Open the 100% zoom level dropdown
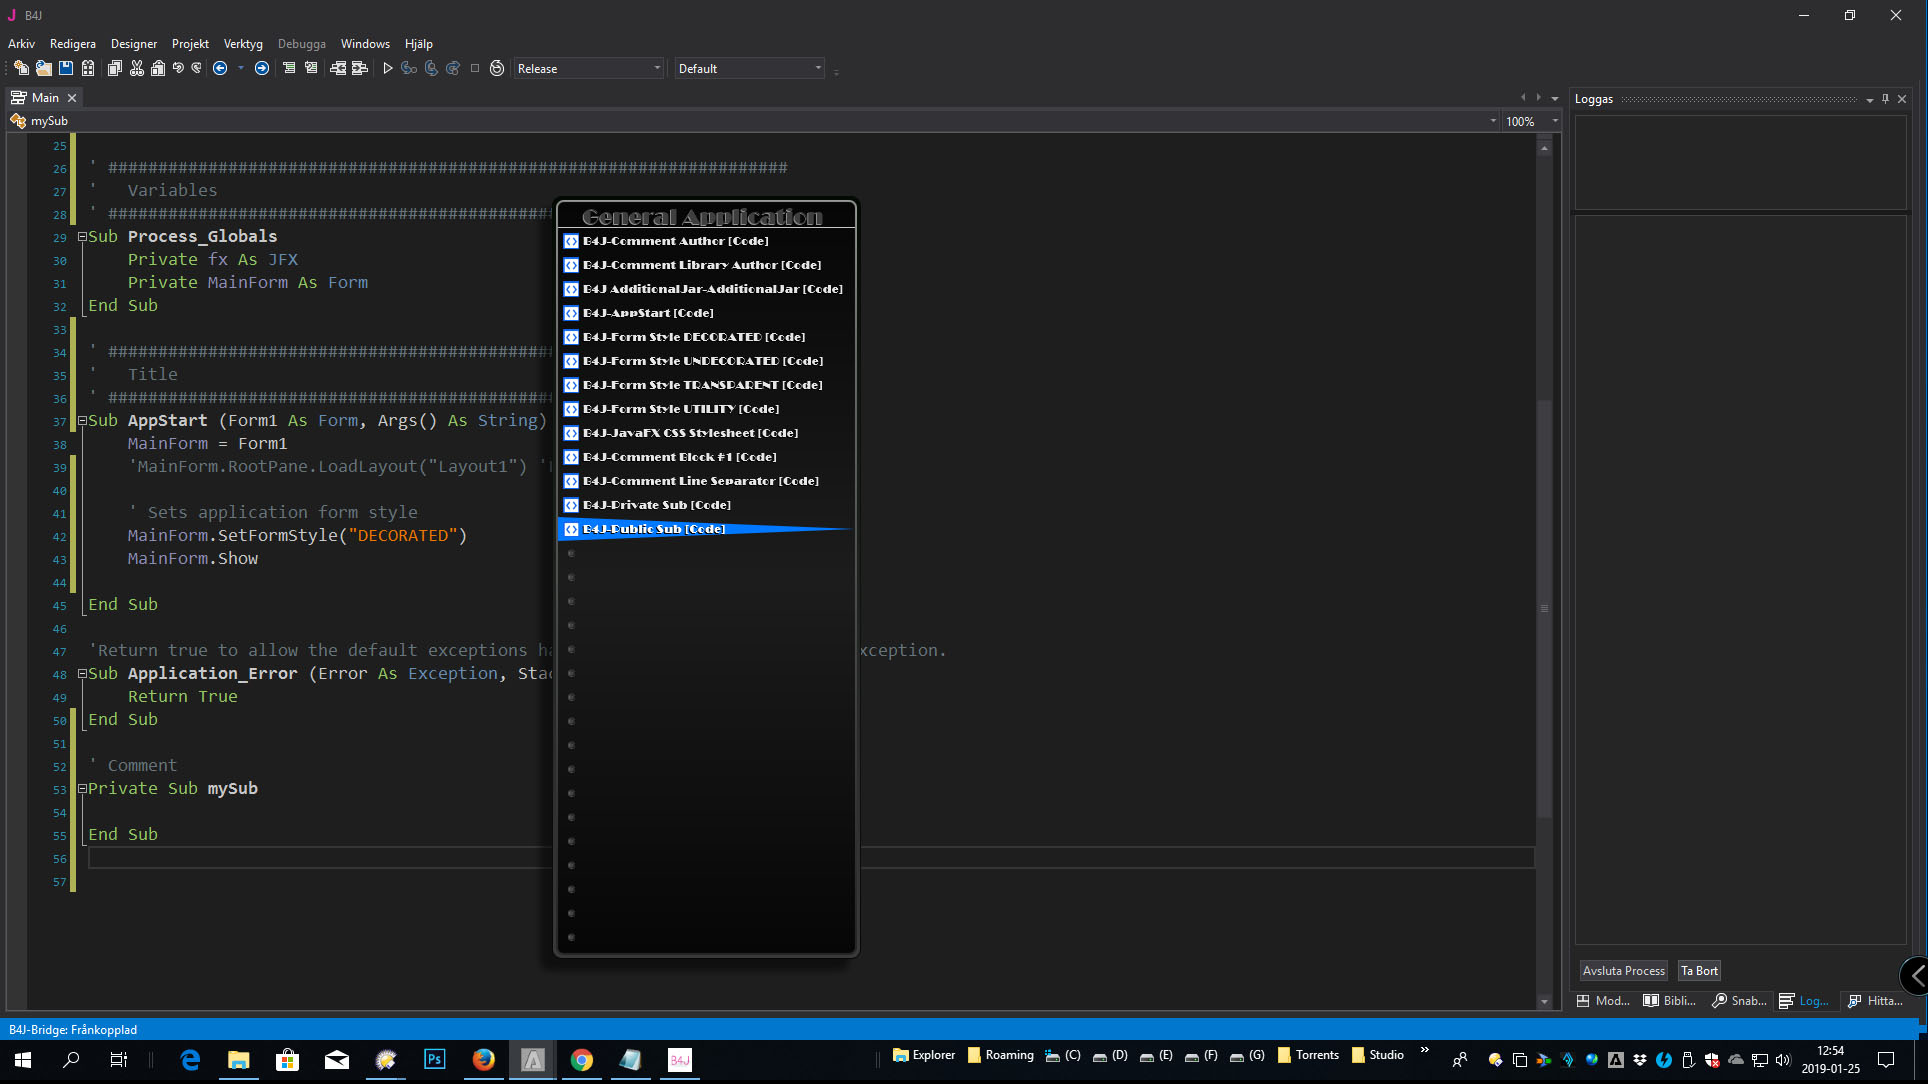This screenshot has width=1928, height=1084. (x=1554, y=121)
